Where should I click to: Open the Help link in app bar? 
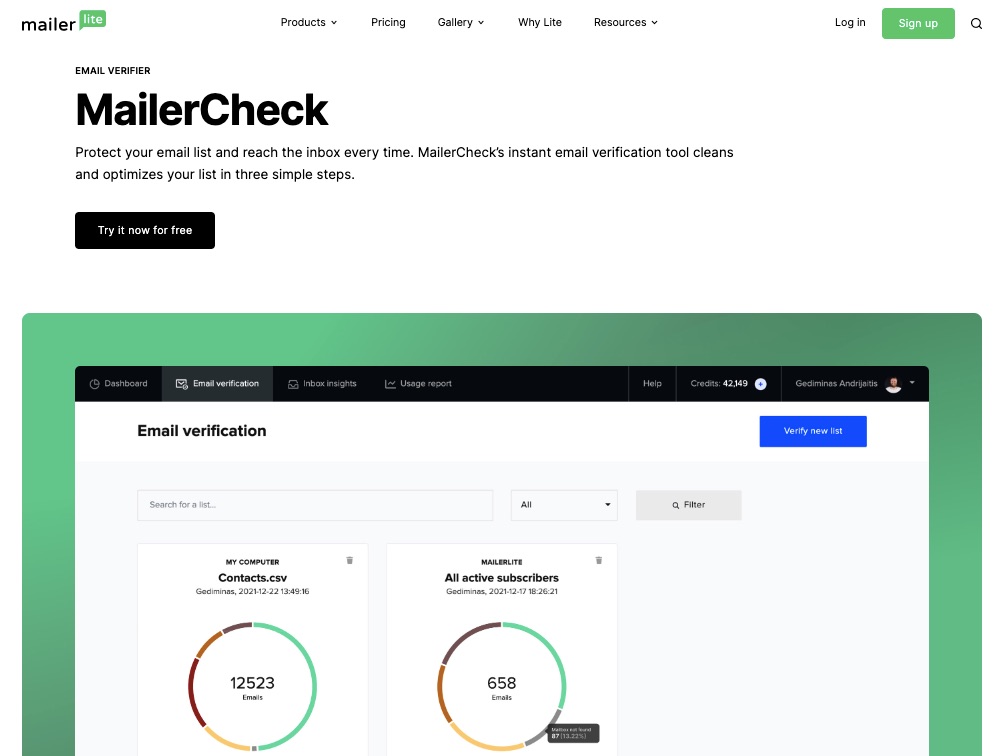click(x=652, y=384)
